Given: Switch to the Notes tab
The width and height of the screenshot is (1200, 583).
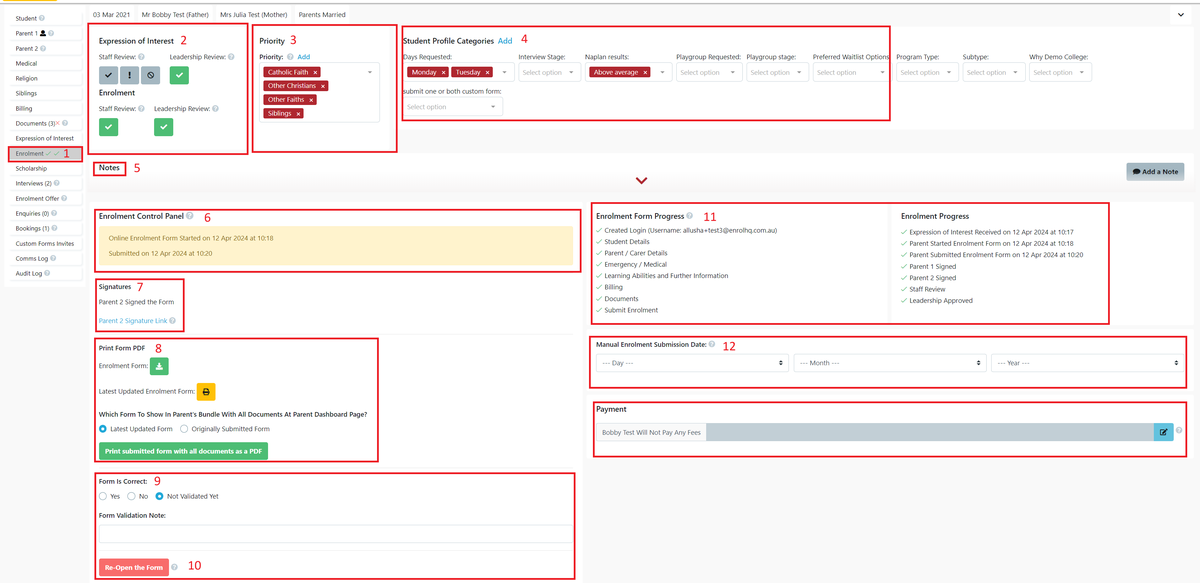Looking at the screenshot, I should [x=109, y=168].
